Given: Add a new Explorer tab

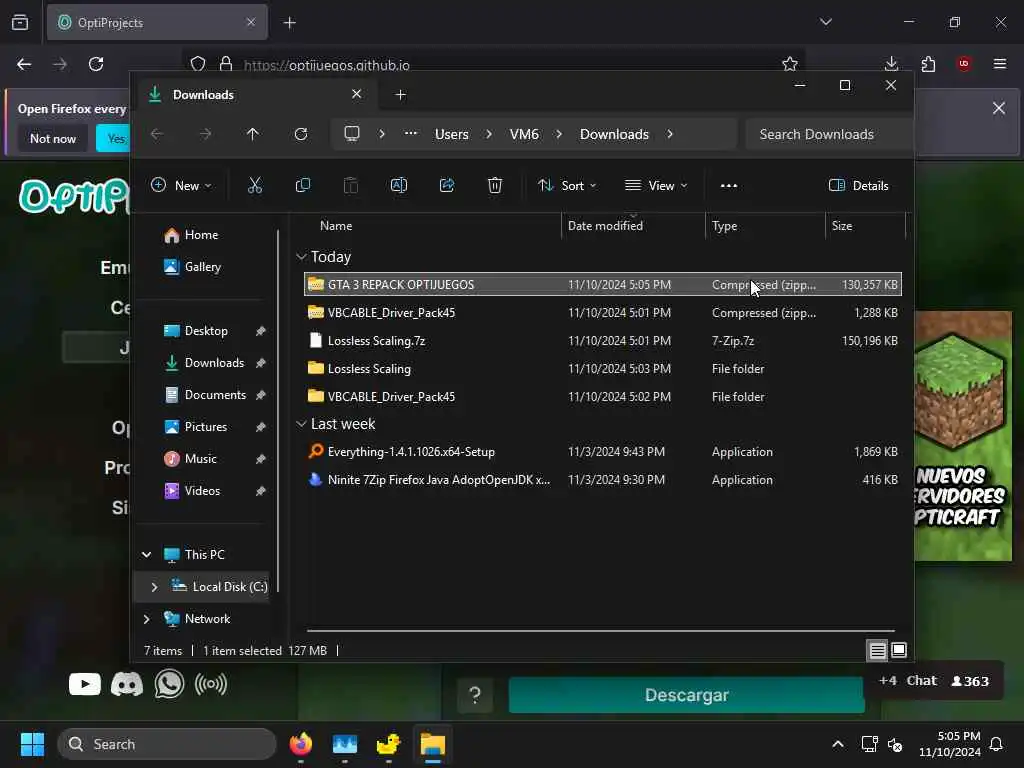Looking at the screenshot, I should tap(400, 95).
